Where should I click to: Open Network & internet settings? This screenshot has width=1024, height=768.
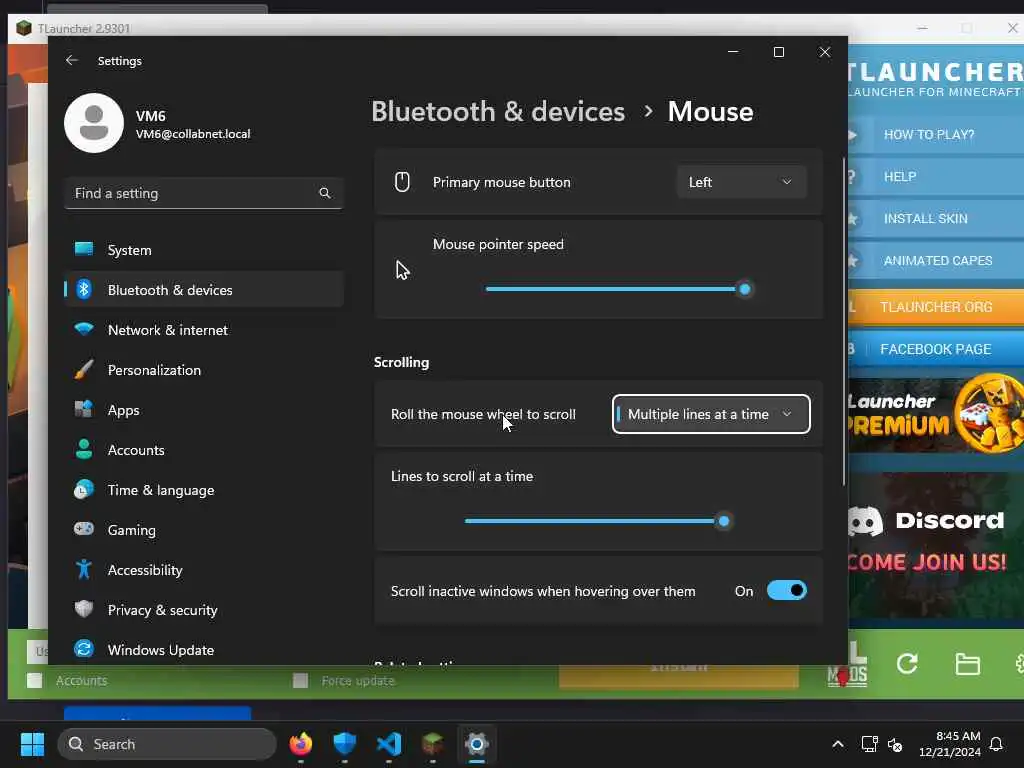pyautogui.click(x=204, y=330)
